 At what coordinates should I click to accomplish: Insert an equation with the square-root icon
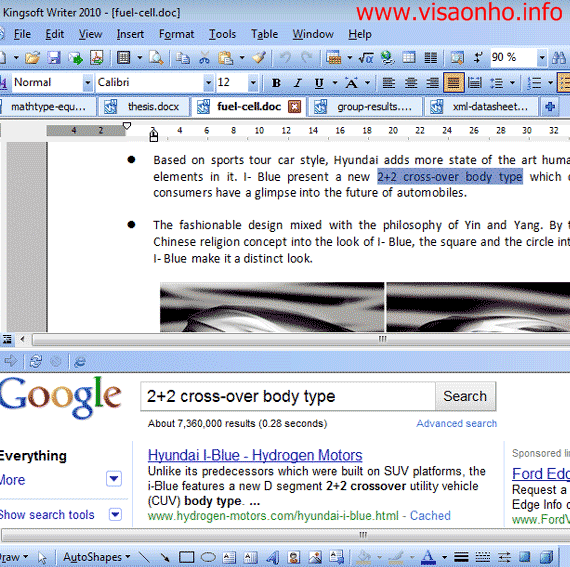[x=366, y=57]
